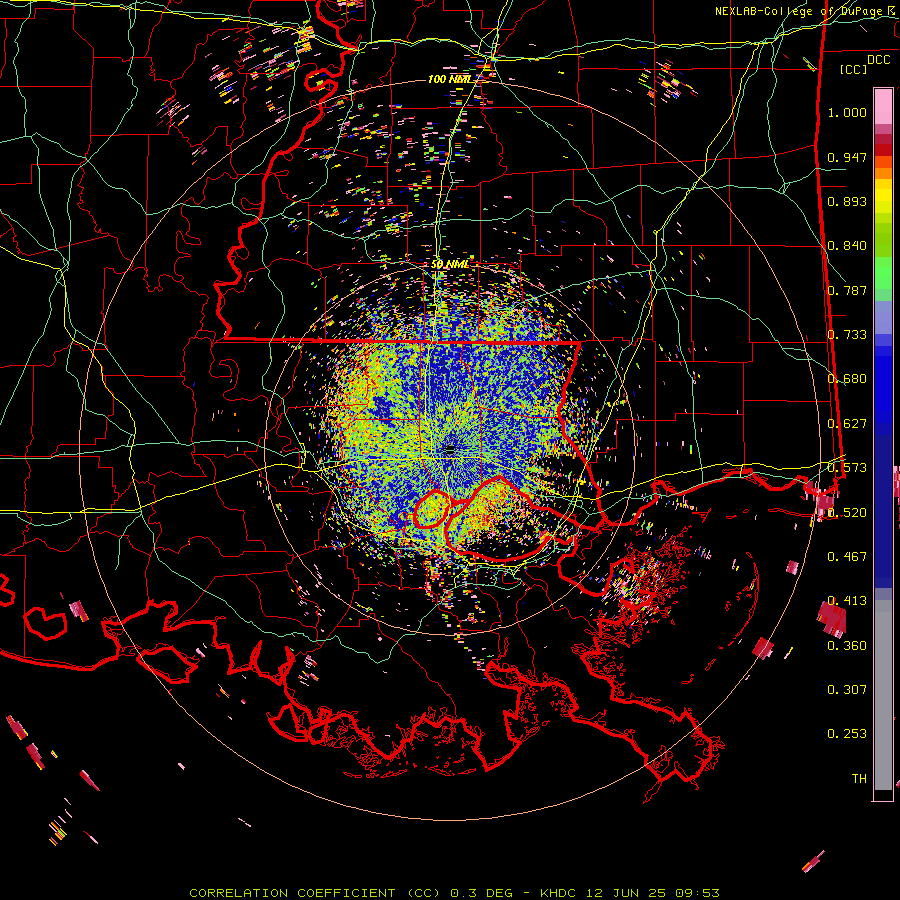Click the radar site center marker
This screenshot has width=900, height=900.
click(x=449, y=449)
